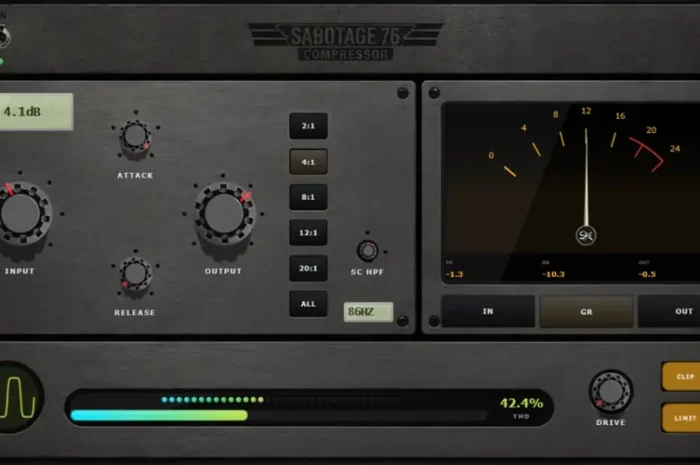The width and height of the screenshot is (700, 465).
Task: Click the dotted peak indicator above THD bar
Action: [212, 399]
